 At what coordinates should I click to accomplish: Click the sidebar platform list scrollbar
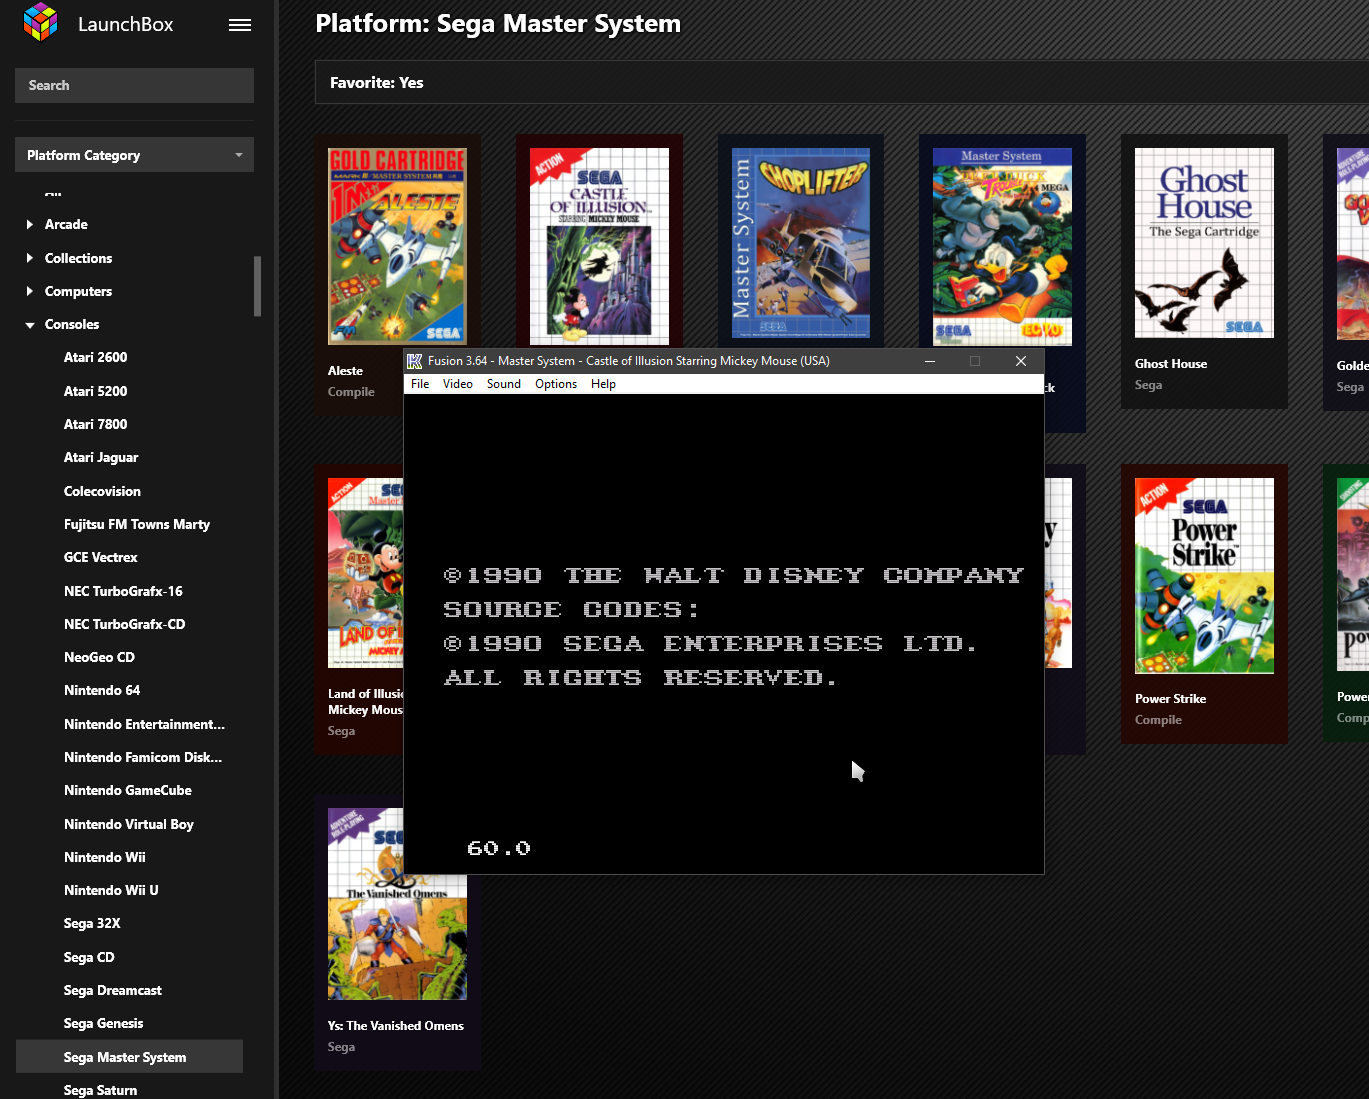click(x=257, y=286)
